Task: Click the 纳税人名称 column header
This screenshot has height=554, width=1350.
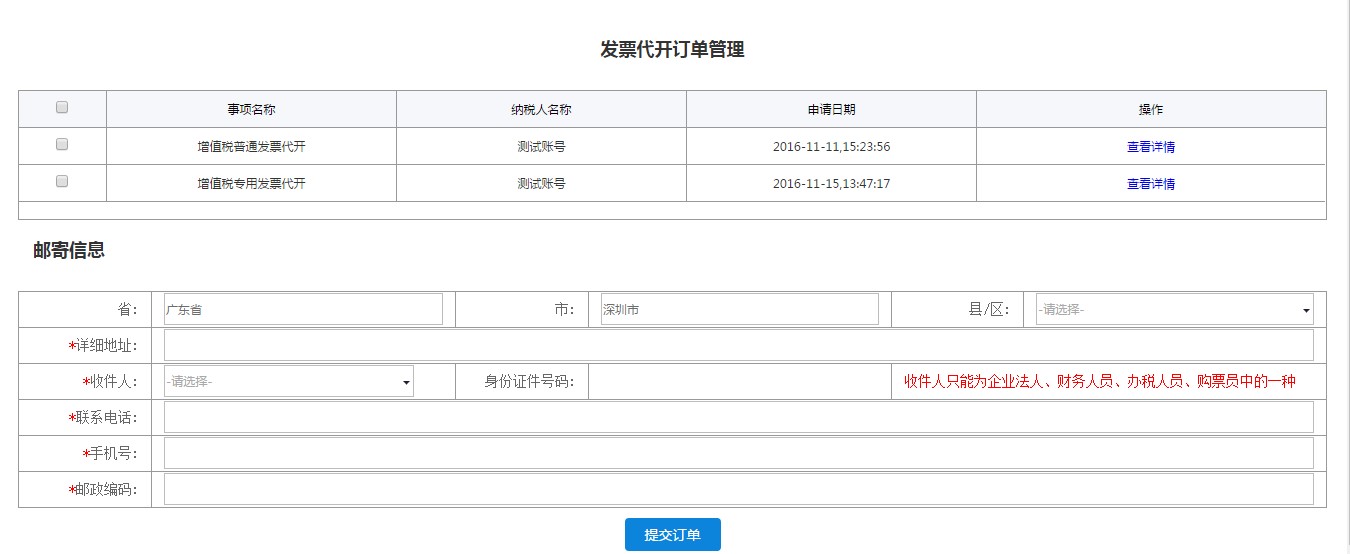Action: click(x=541, y=110)
